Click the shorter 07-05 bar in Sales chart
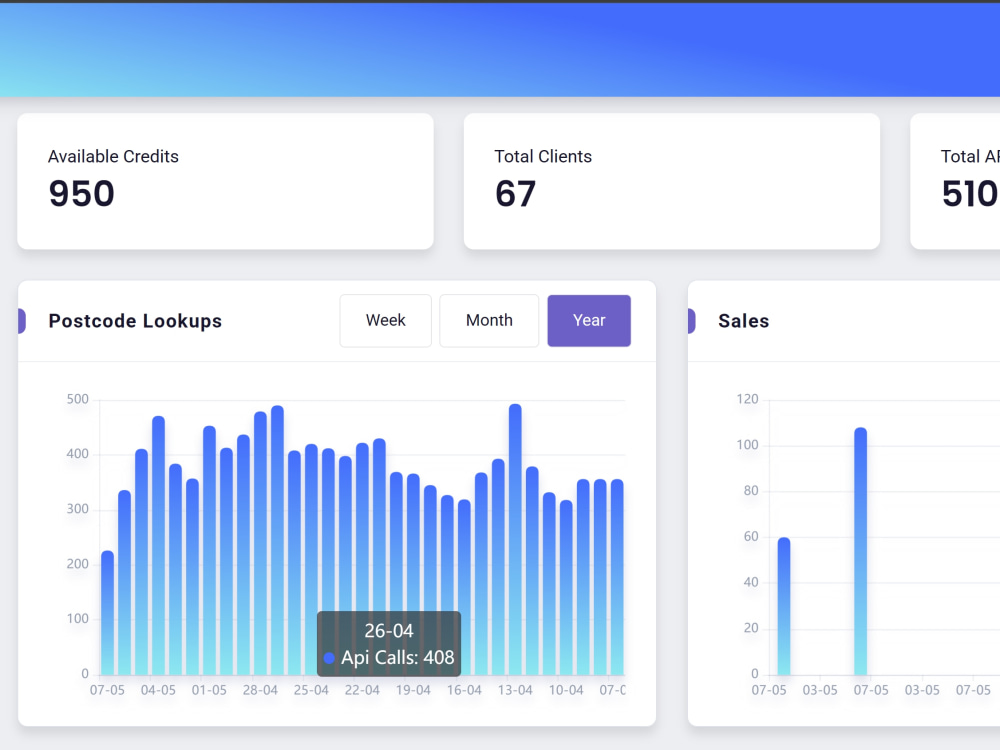This screenshot has width=1000, height=750. 783,605
